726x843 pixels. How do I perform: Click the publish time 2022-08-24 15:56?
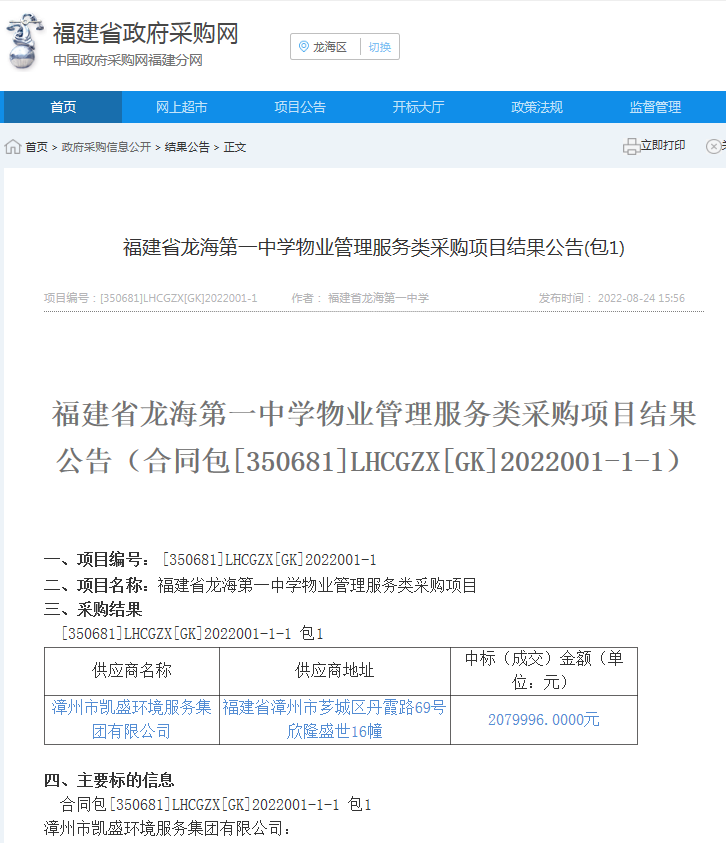click(x=641, y=298)
